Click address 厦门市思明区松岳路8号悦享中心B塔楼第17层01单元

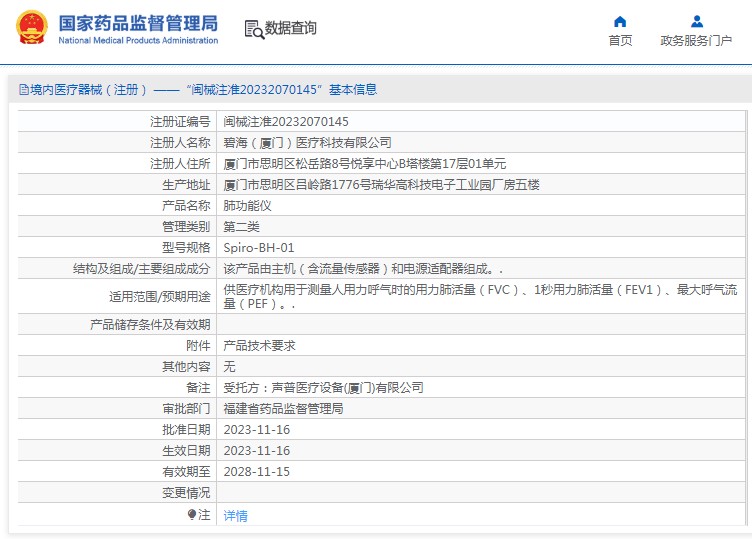(364, 164)
